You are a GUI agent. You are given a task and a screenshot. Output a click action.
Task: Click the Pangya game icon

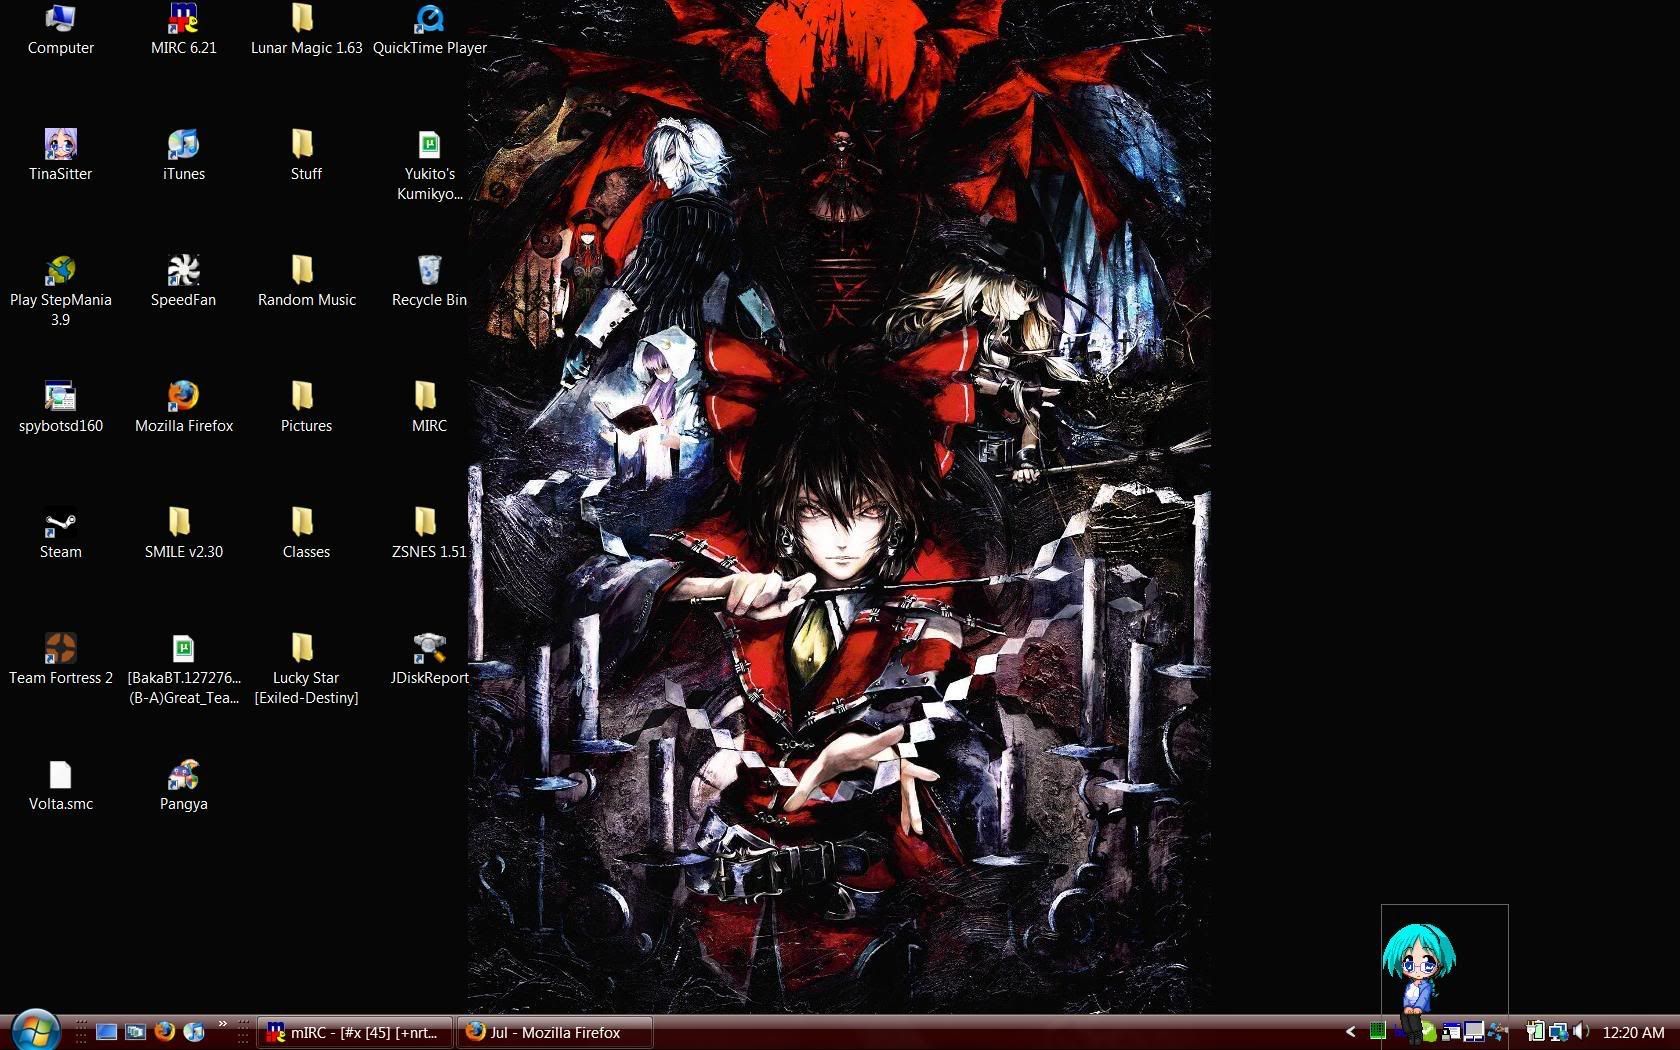coord(183,775)
